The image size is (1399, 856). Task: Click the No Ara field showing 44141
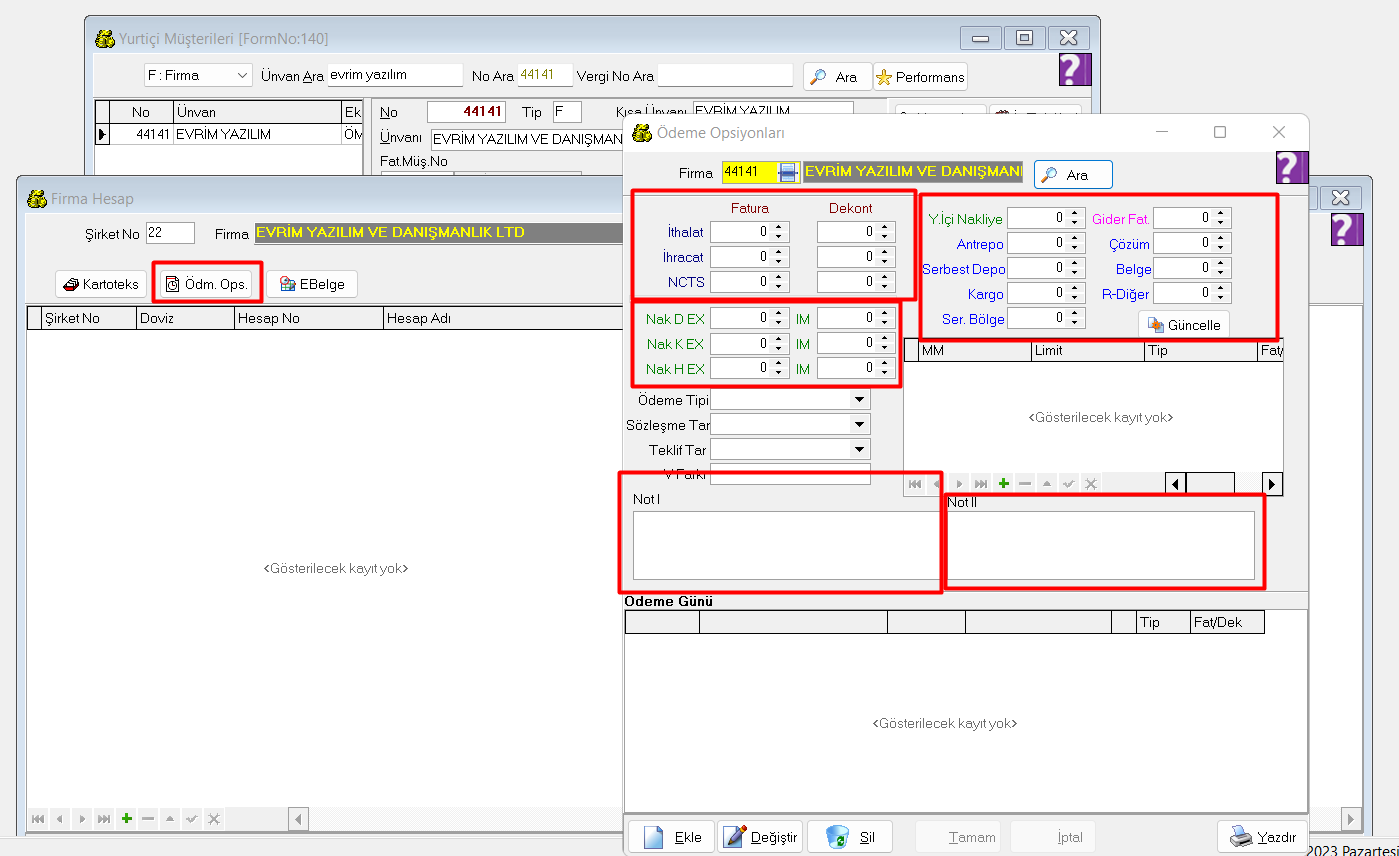click(x=545, y=75)
